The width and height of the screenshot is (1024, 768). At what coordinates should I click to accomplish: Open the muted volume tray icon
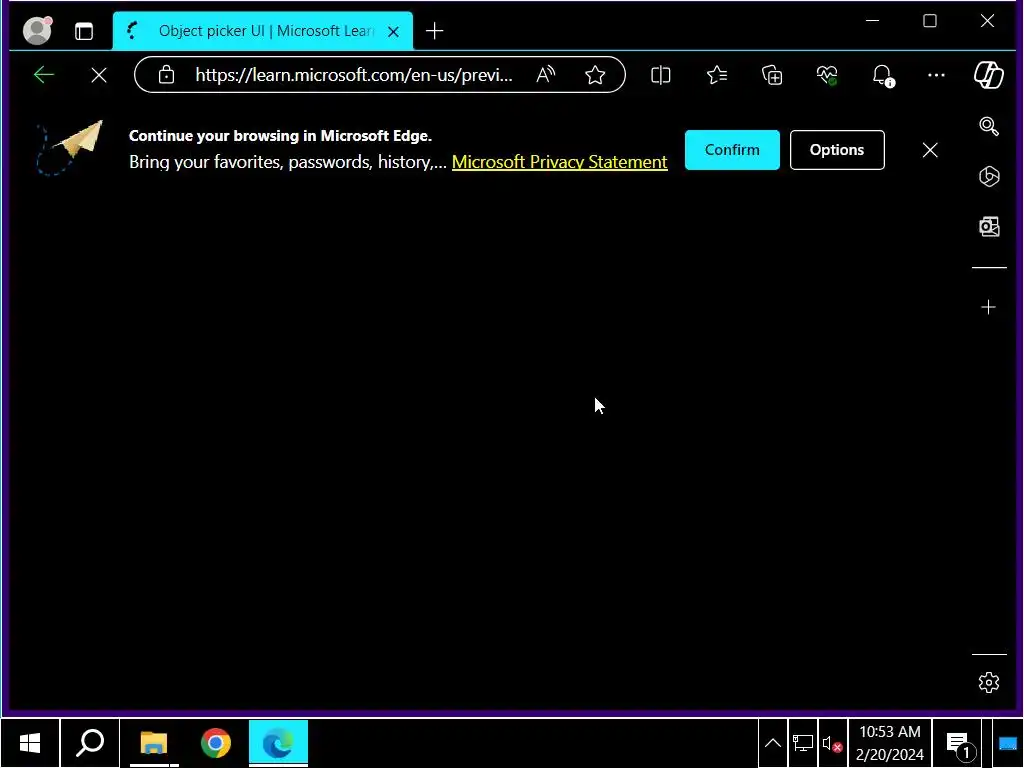coord(833,743)
